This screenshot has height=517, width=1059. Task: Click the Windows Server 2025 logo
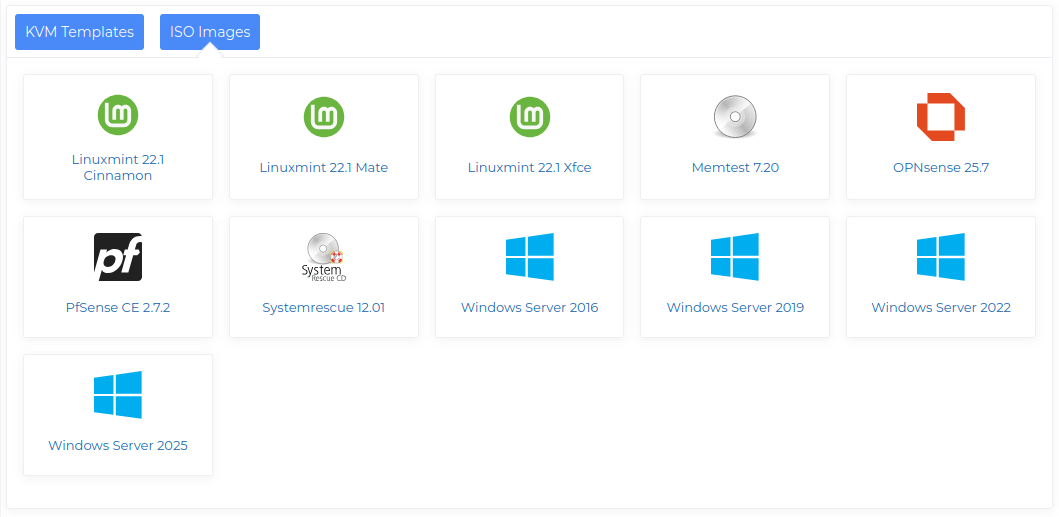(x=118, y=395)
